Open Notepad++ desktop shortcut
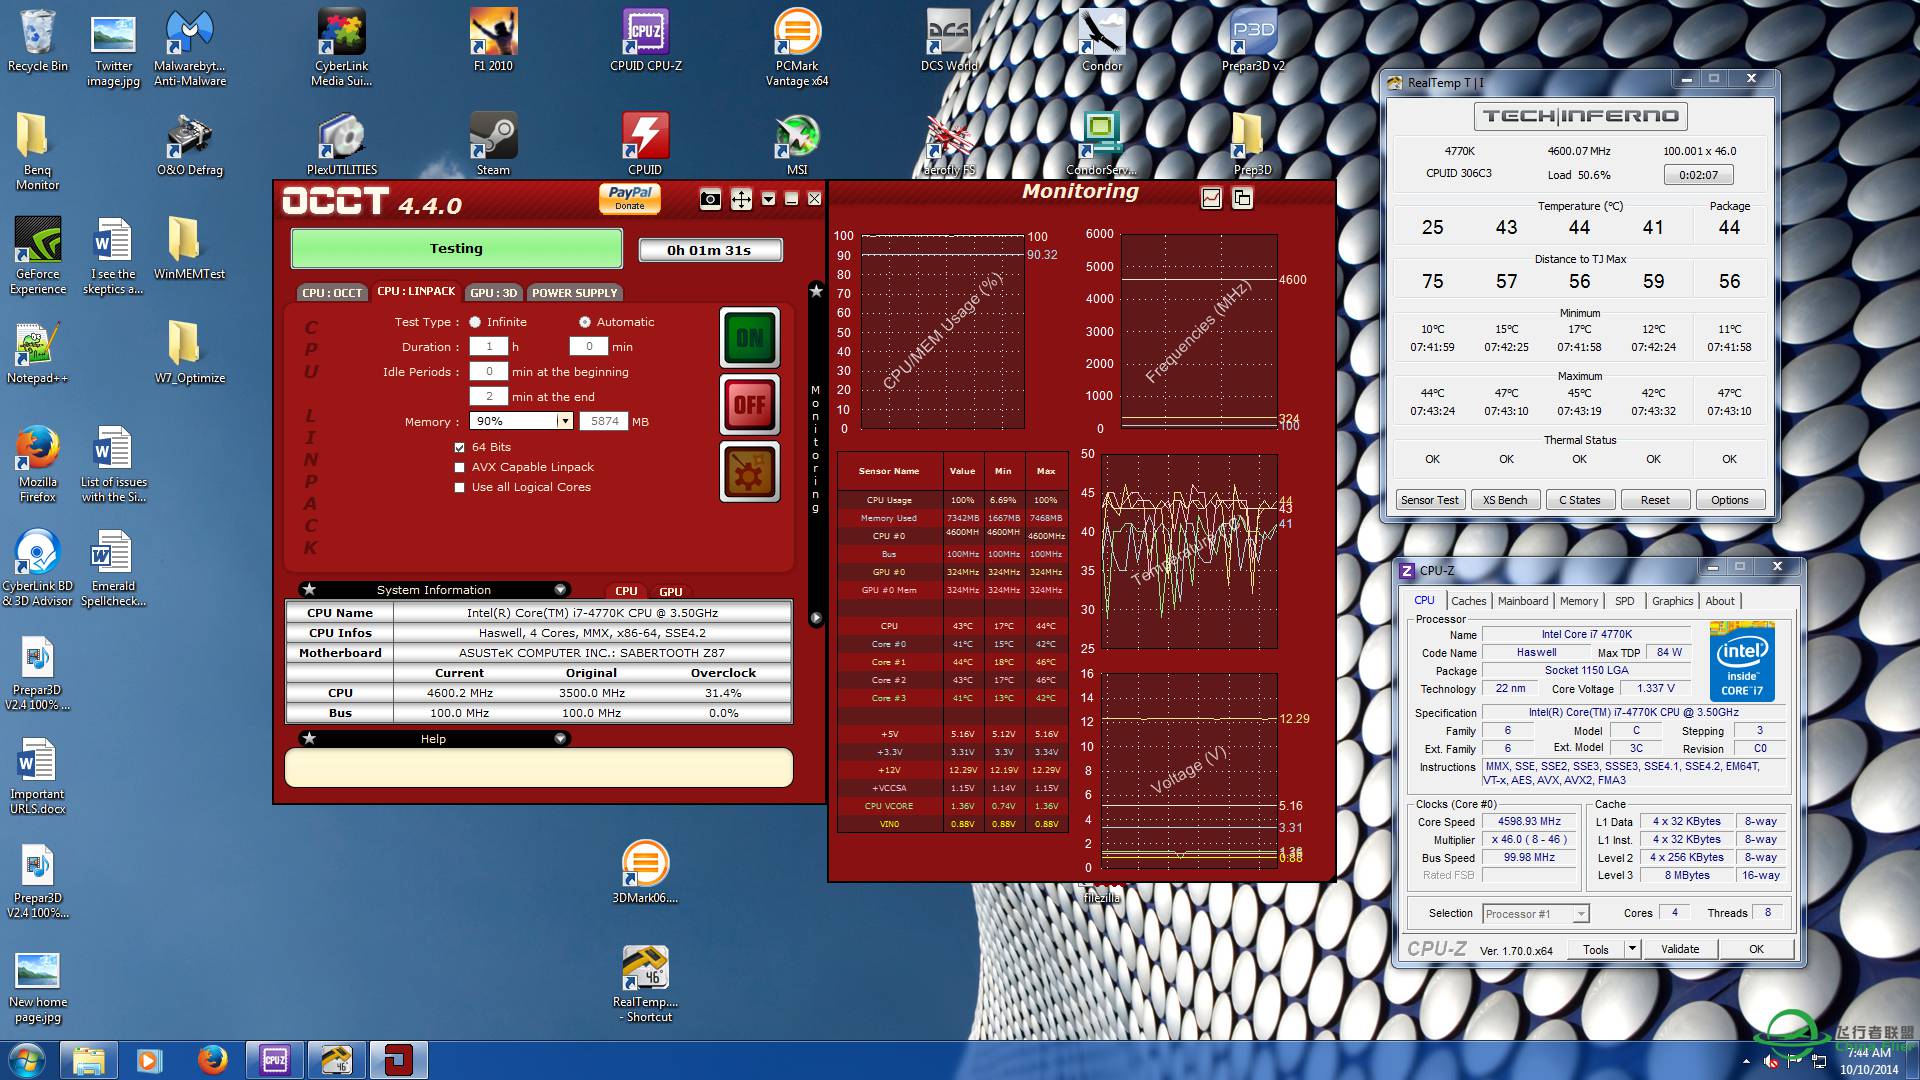The height and width of the screenshot is (1080, 1920). pyautogui.click(x=37, y=353)
